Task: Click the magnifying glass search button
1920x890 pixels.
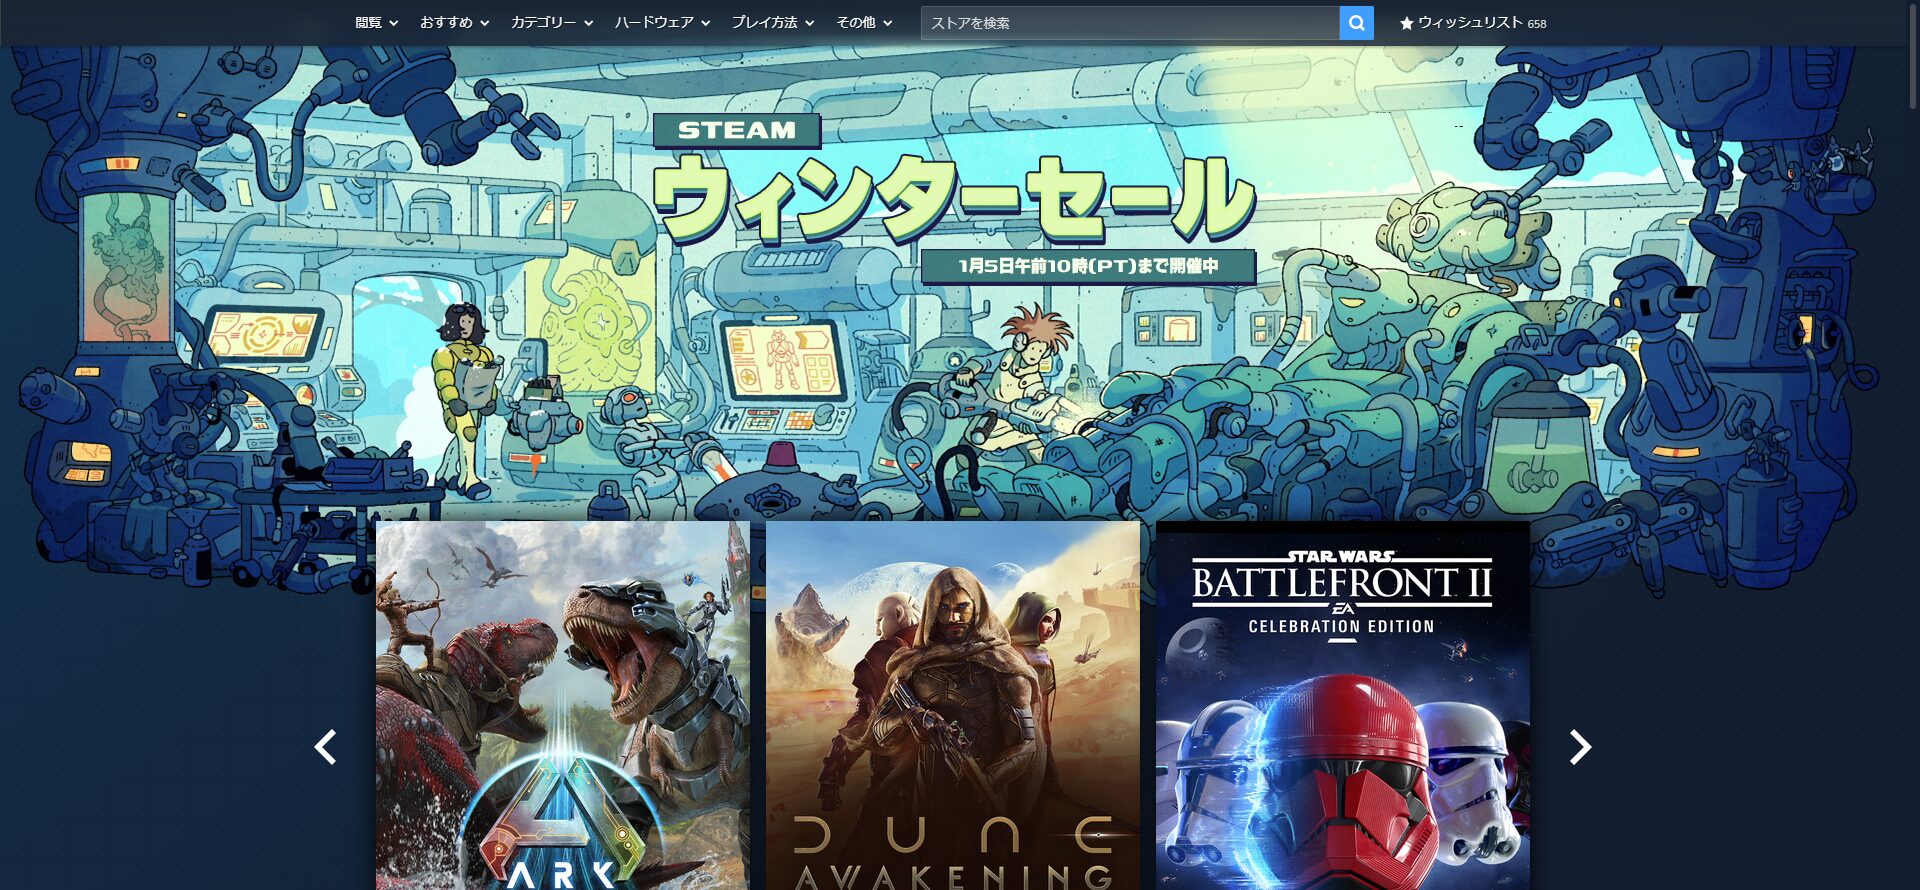Action: pyautogui.click(x=1356, y=23)
